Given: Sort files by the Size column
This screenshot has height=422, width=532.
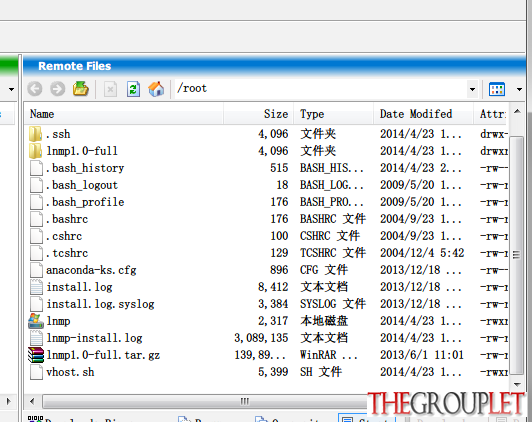Looking at the screenshot, I should [x=259, y=114].
